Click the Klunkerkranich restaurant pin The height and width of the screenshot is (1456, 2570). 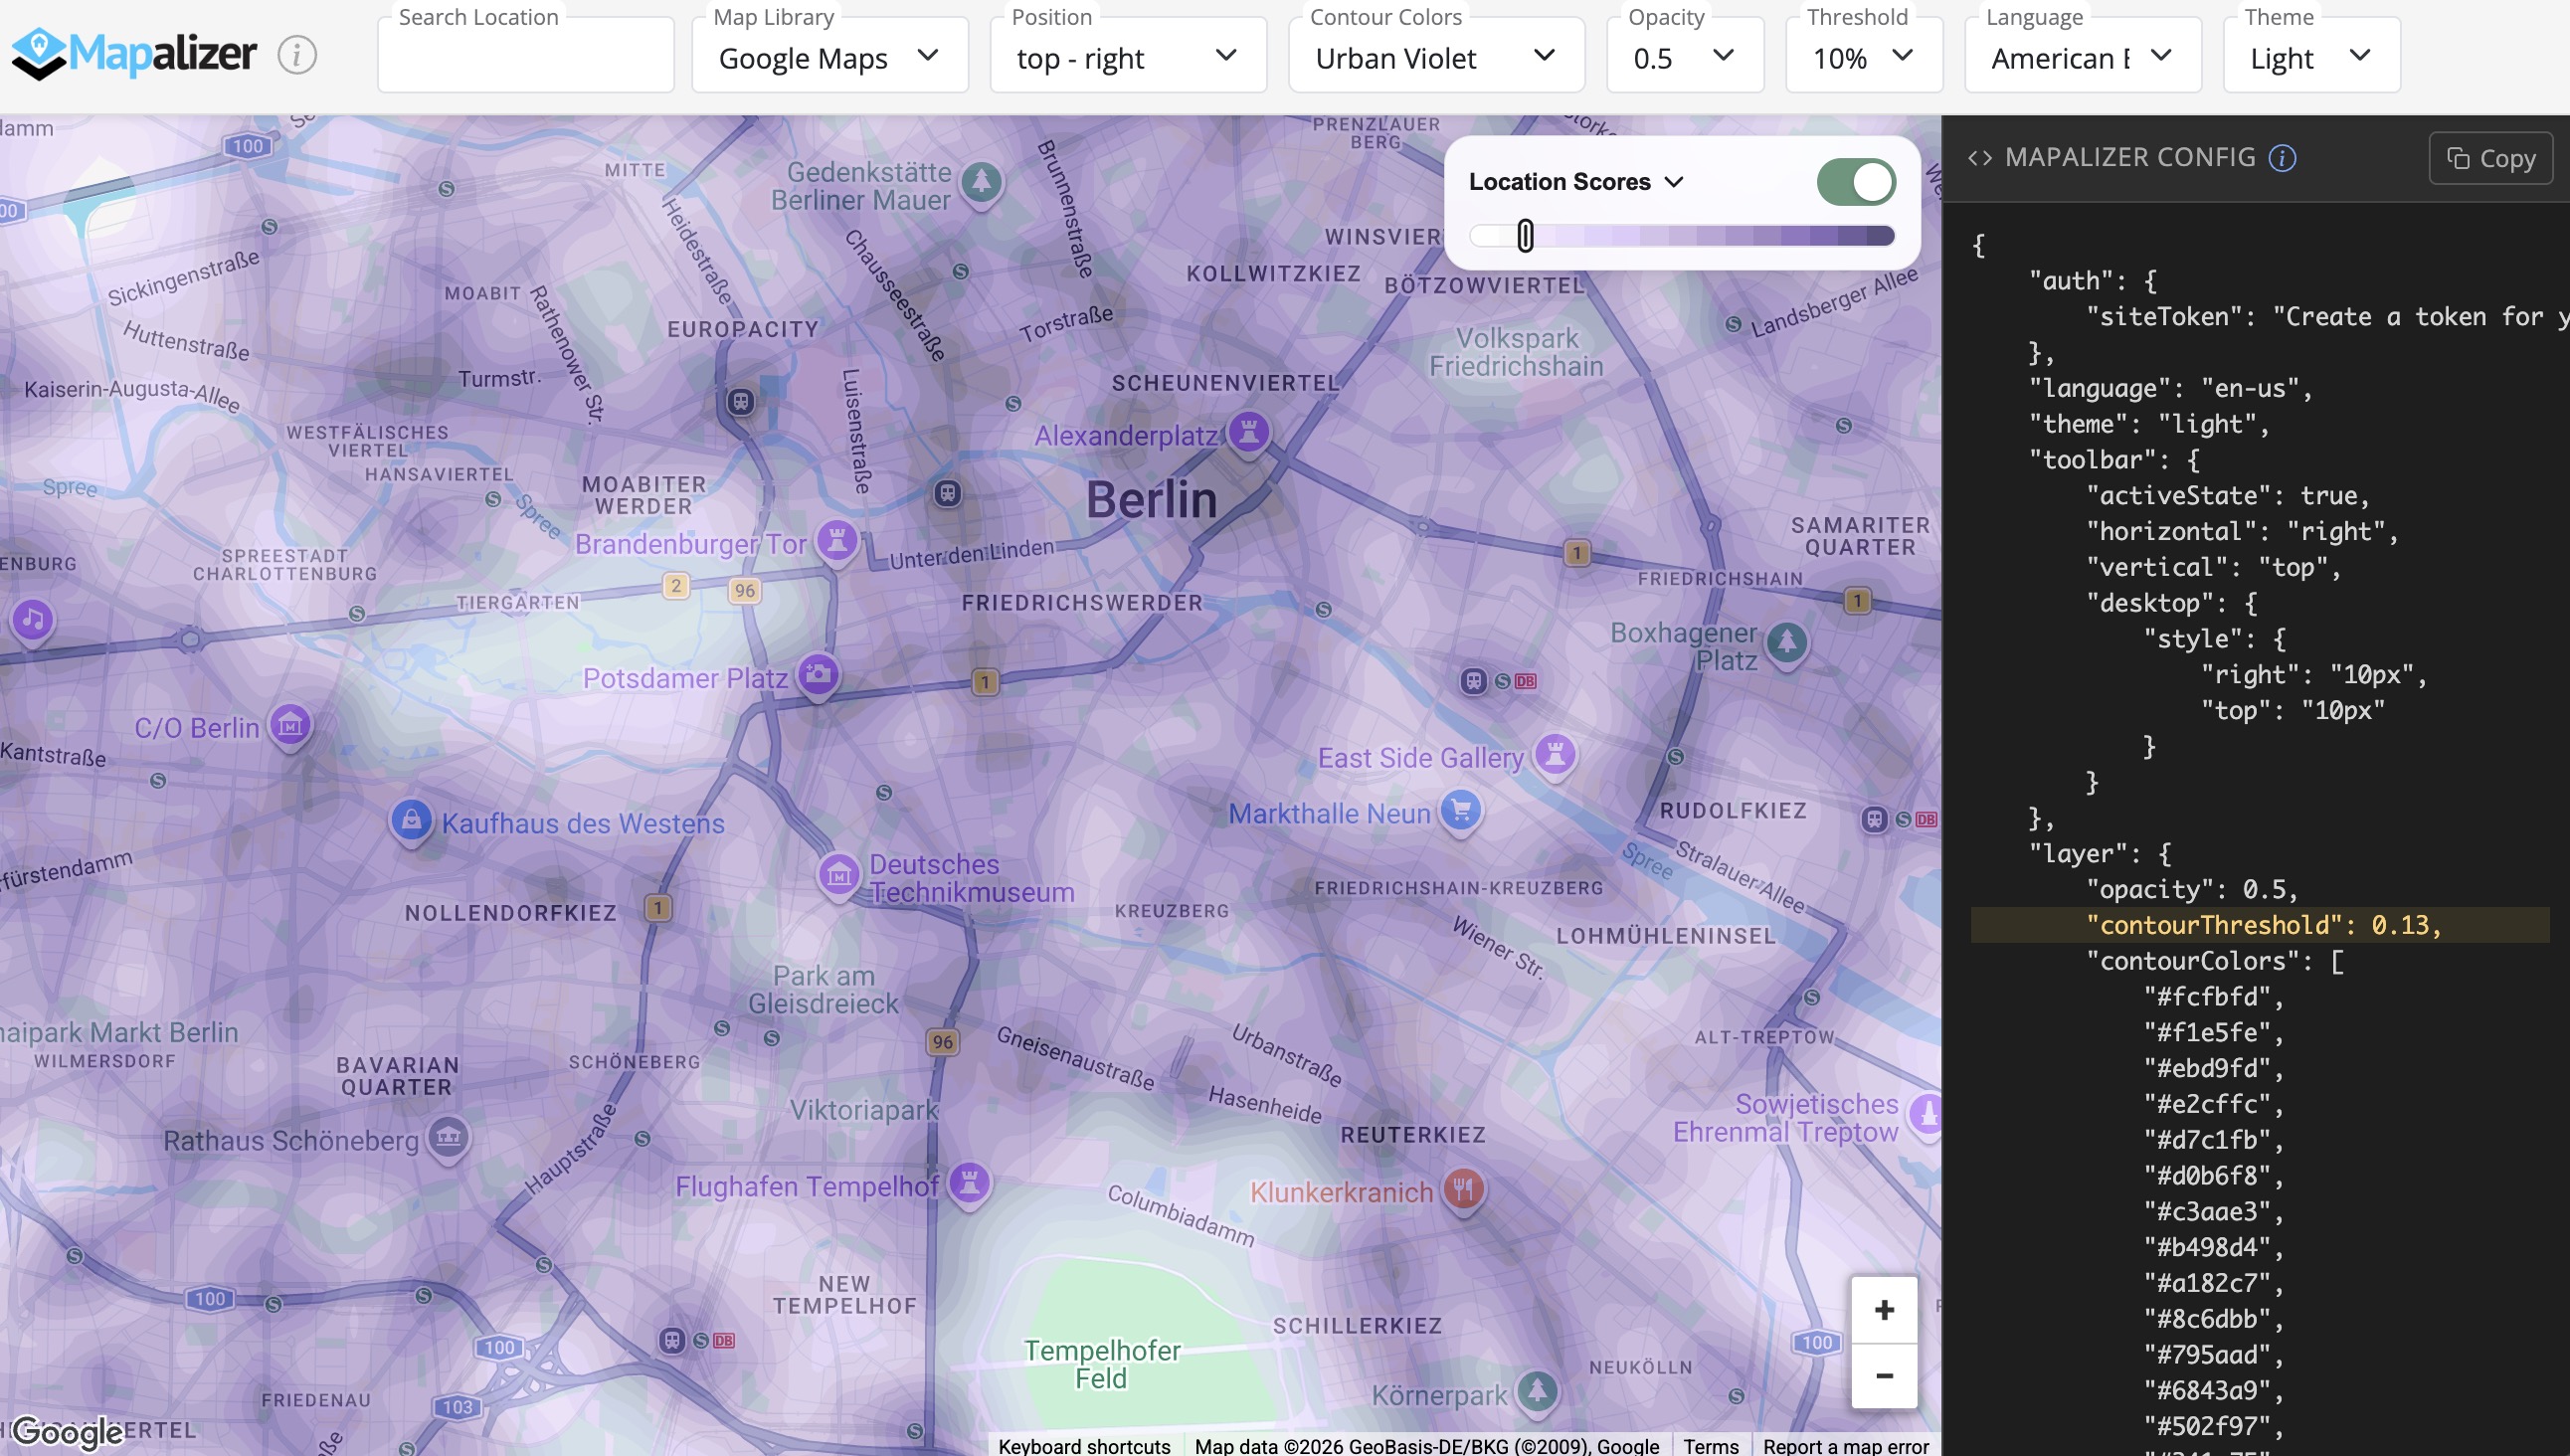(x=1463, y=1190)
